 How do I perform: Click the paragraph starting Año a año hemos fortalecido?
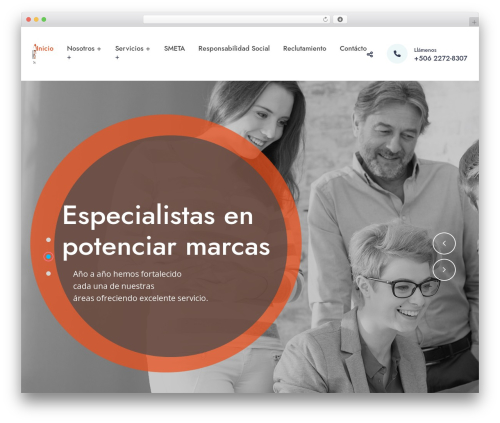pos(140,286)
